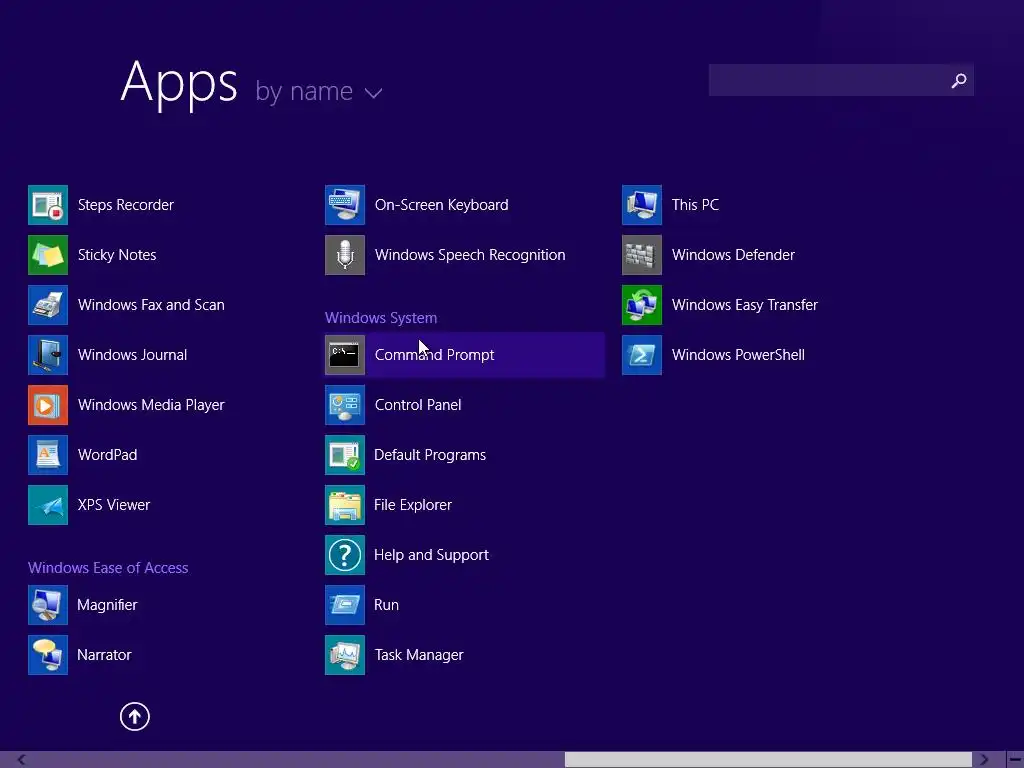1024x768 pixels.
Task: Launch File Explorer via its icon
Action: coord(345,505)
